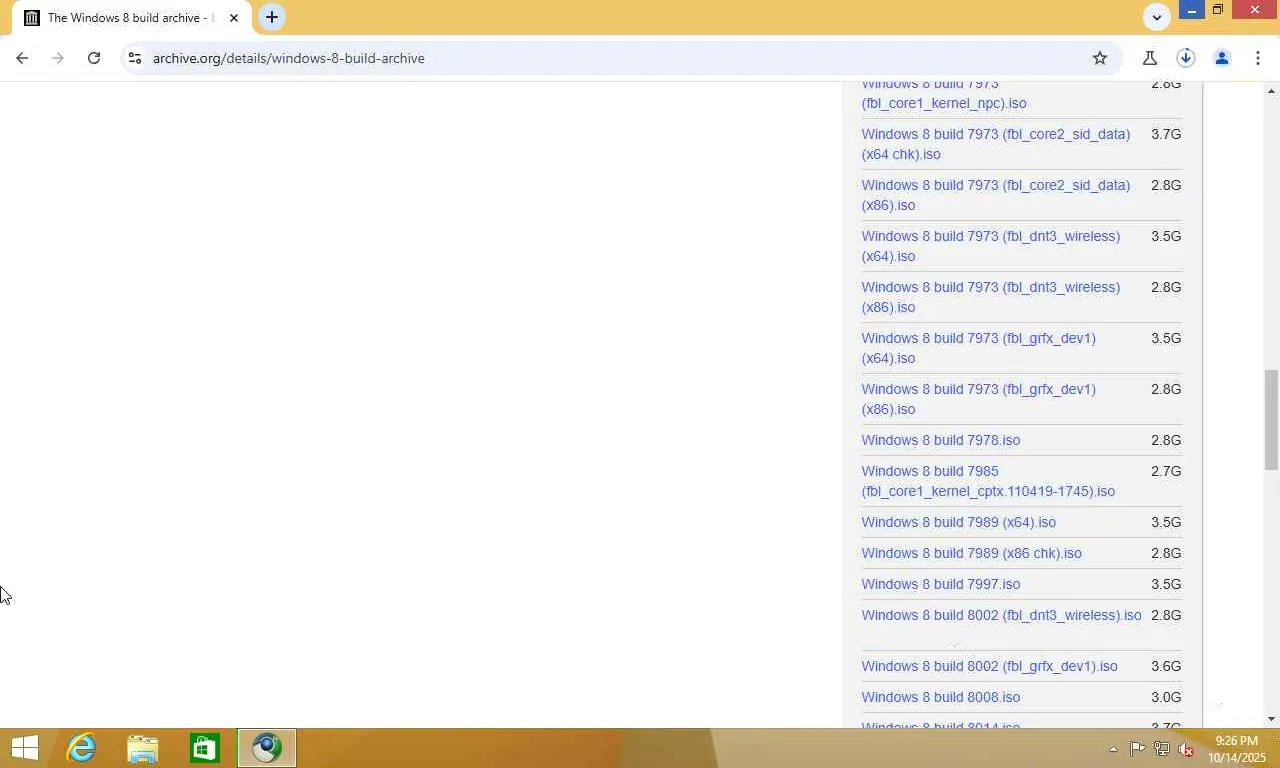
Task: Click the scrollbar up arrow
Action: coord(1271,91)
